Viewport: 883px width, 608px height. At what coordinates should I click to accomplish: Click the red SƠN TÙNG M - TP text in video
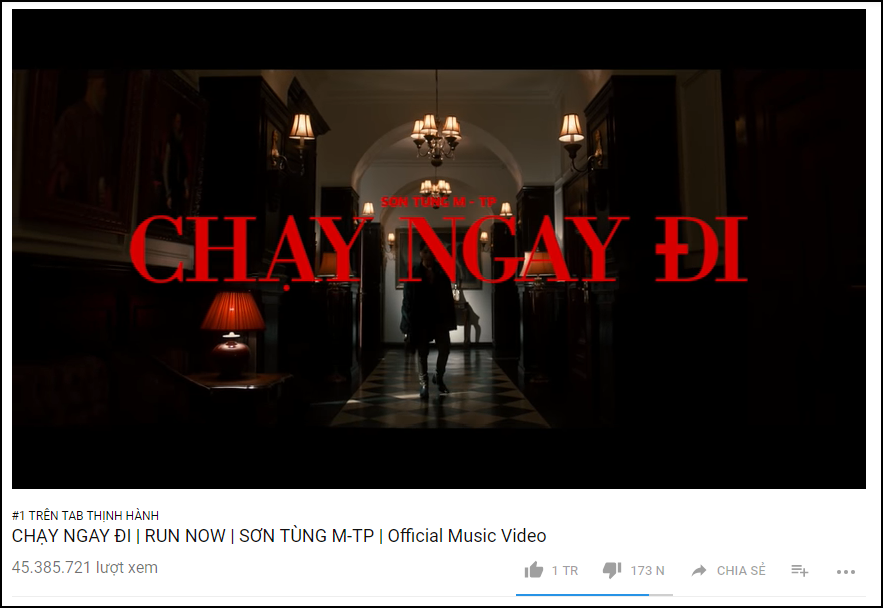(x=438, y=202)
